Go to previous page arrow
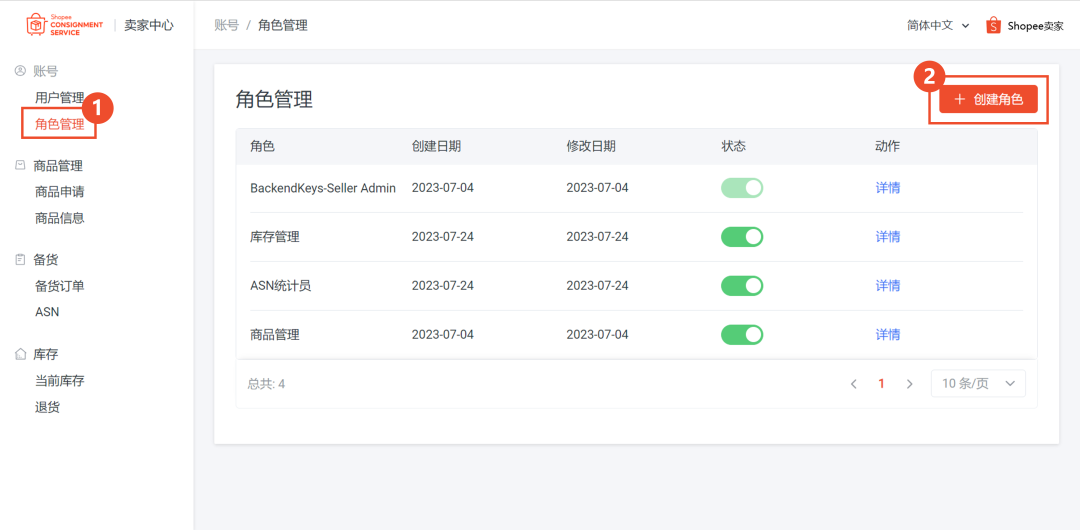Image resolution: width=1080 pixels, height=530 pixels. click(x=853, y=384)
